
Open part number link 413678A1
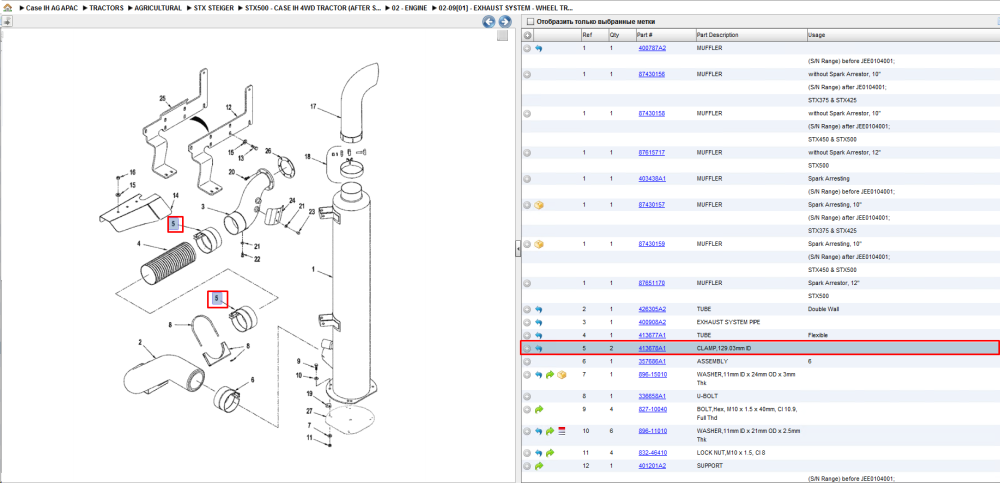coord(652,348)
